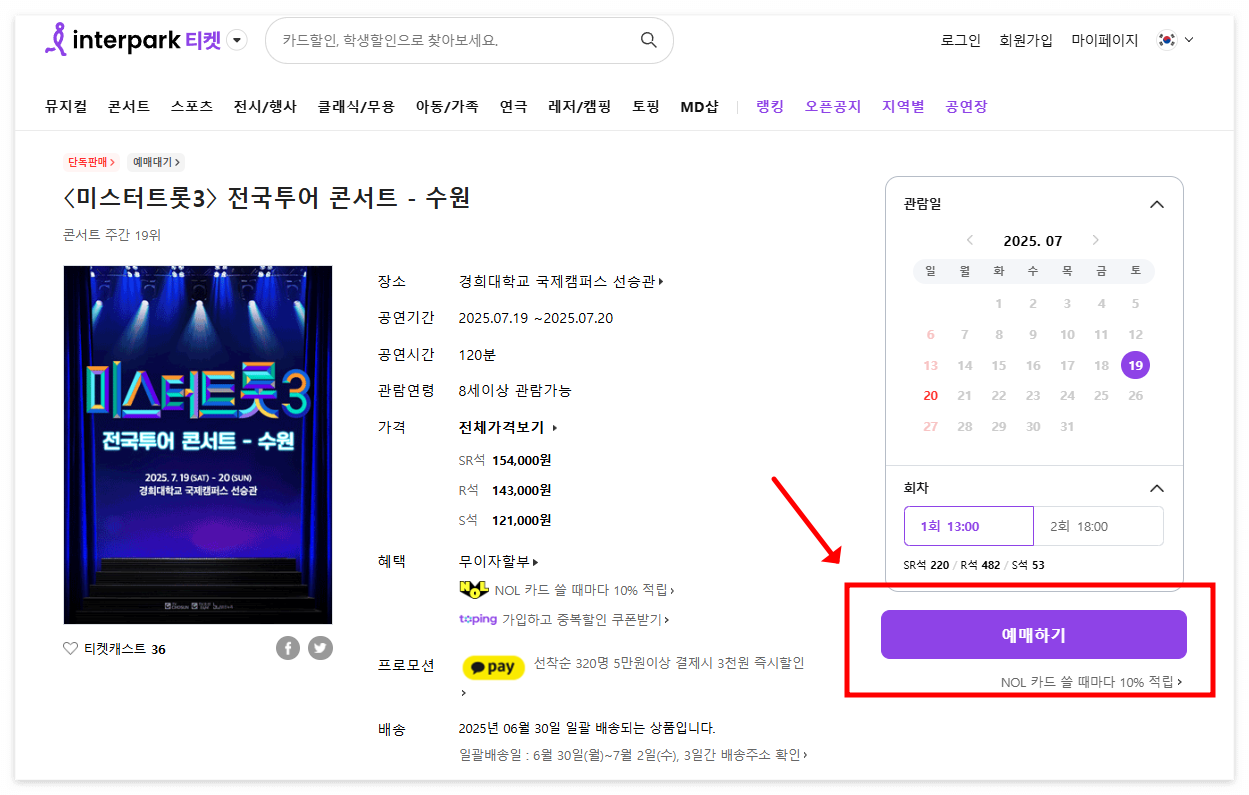Click the search magnifier icon

click(x=649, y=40)
